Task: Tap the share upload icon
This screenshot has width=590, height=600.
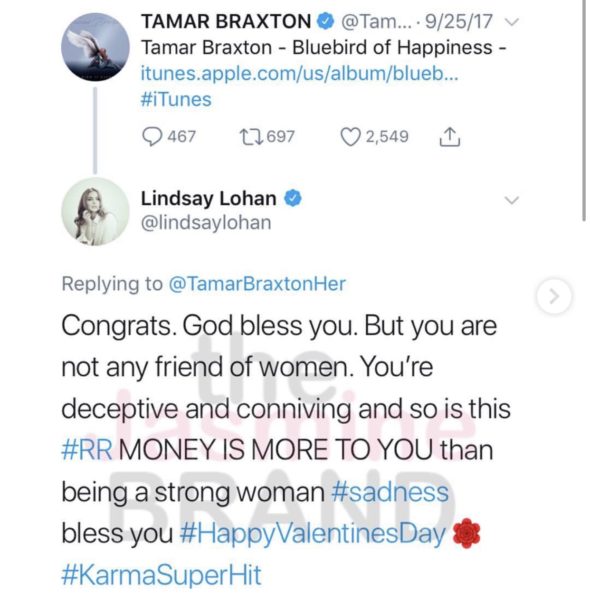Action: point(450,137)
